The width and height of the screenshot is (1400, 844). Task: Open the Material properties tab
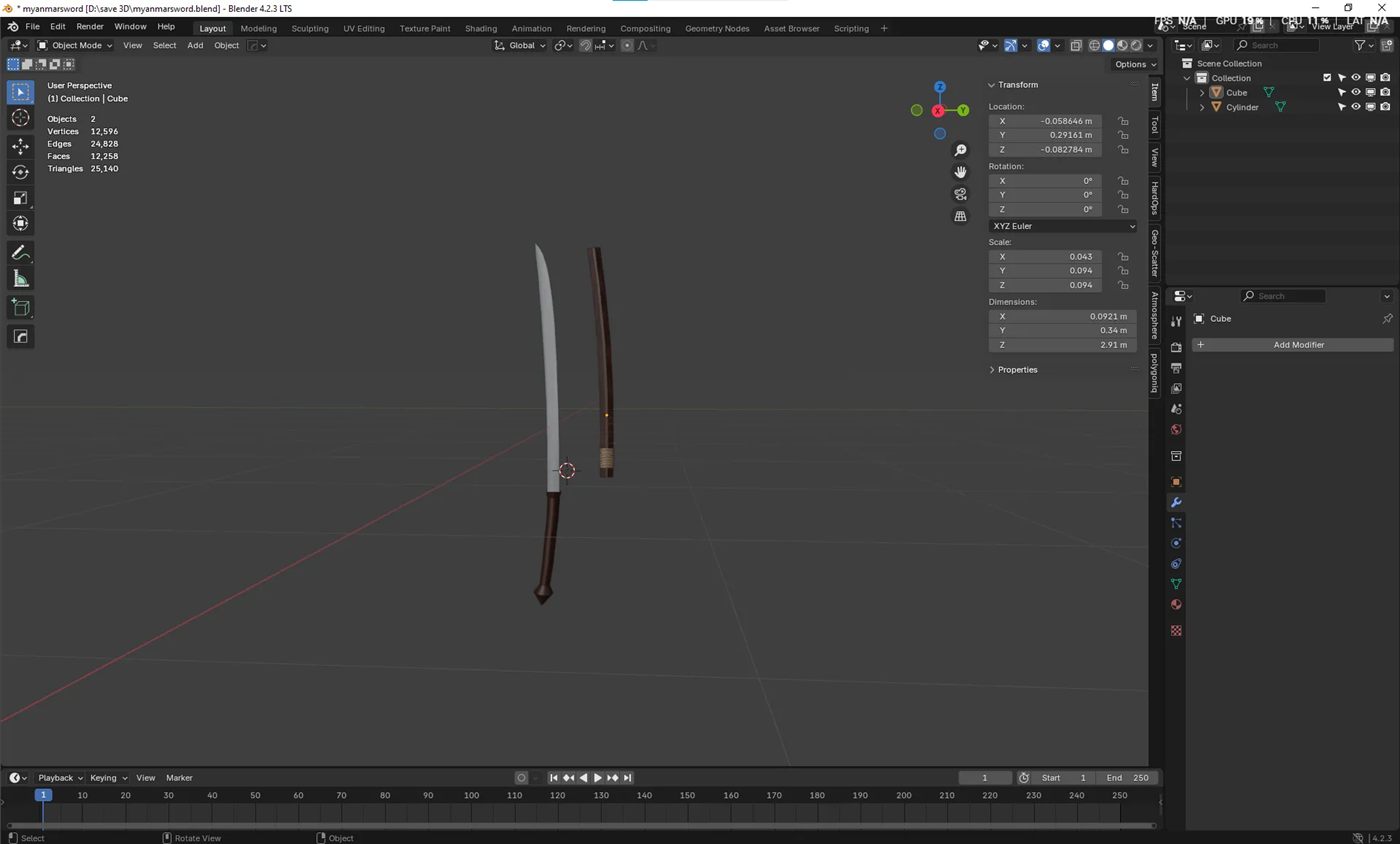click(1176, 605)
